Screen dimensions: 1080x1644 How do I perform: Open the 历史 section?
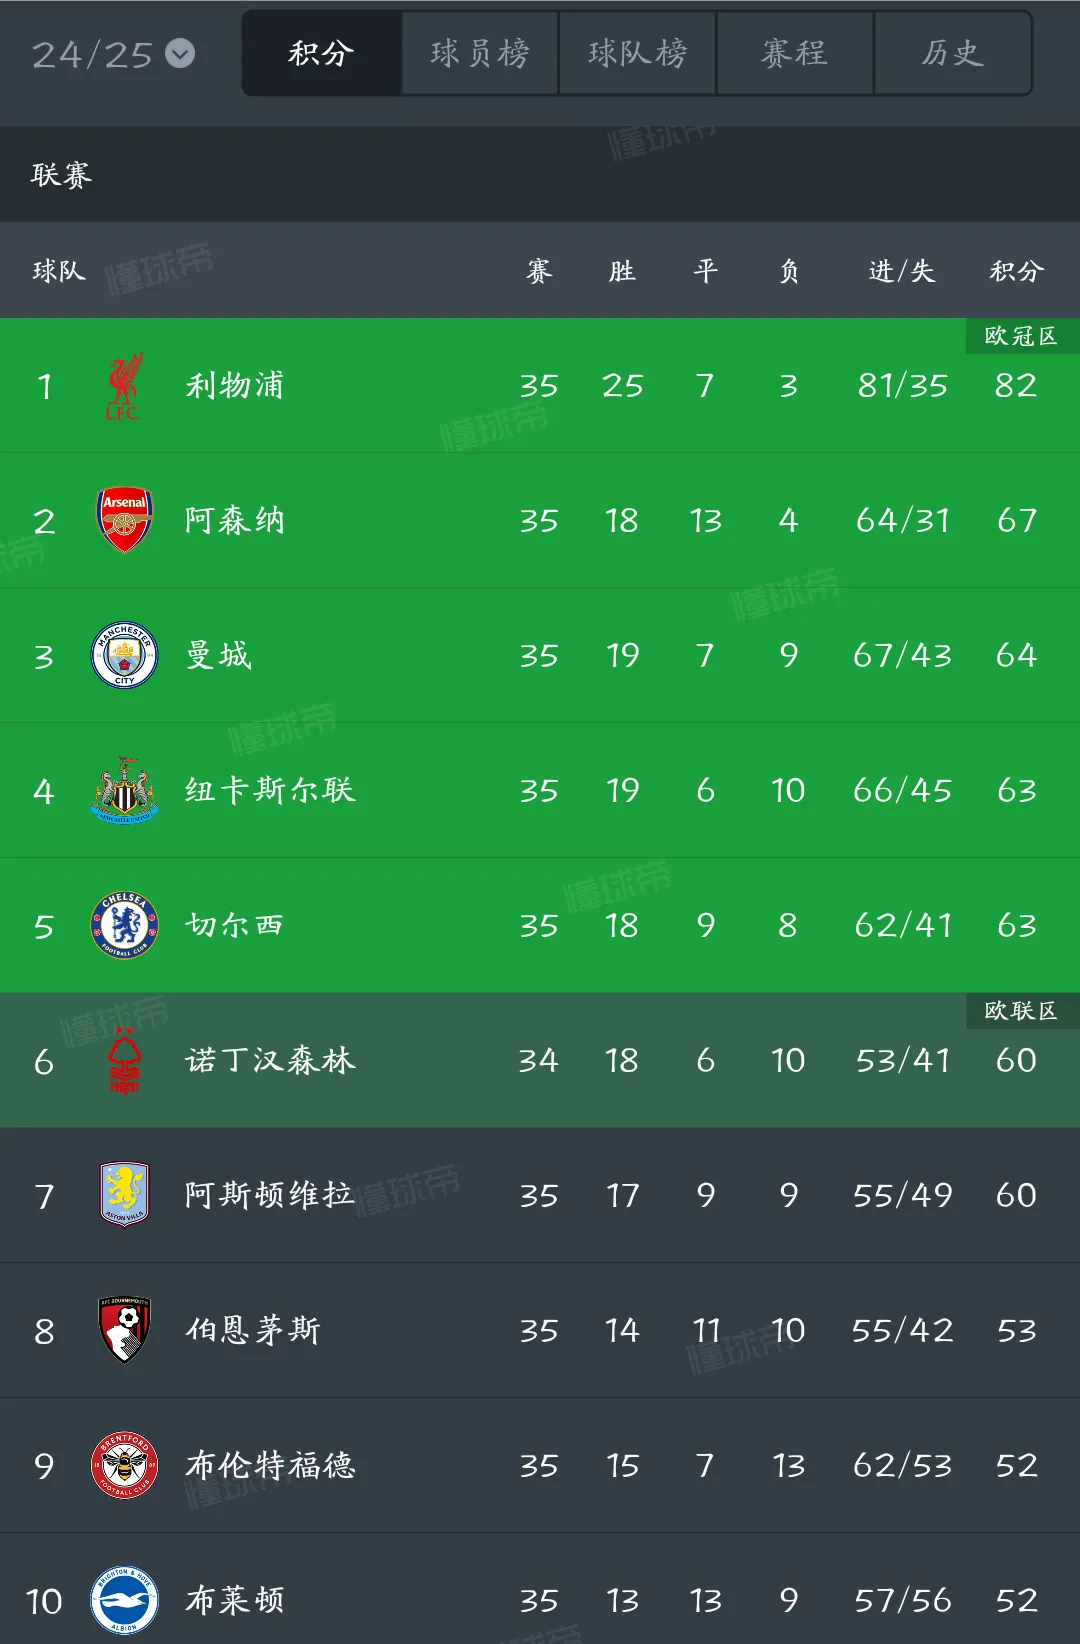(953, 55)
